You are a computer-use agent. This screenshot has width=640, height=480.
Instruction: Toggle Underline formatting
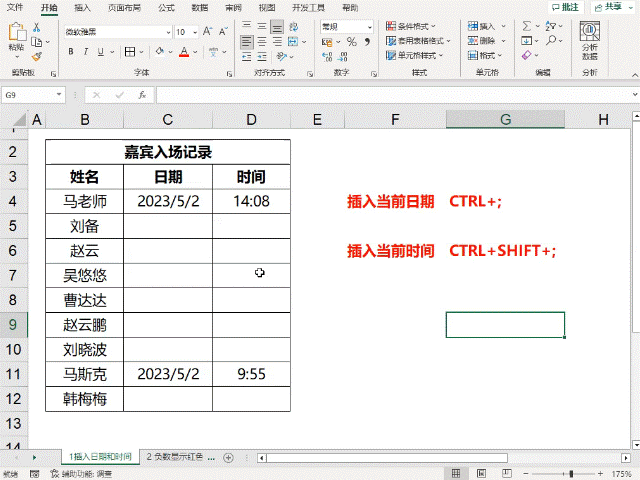[x=100, y=51]
